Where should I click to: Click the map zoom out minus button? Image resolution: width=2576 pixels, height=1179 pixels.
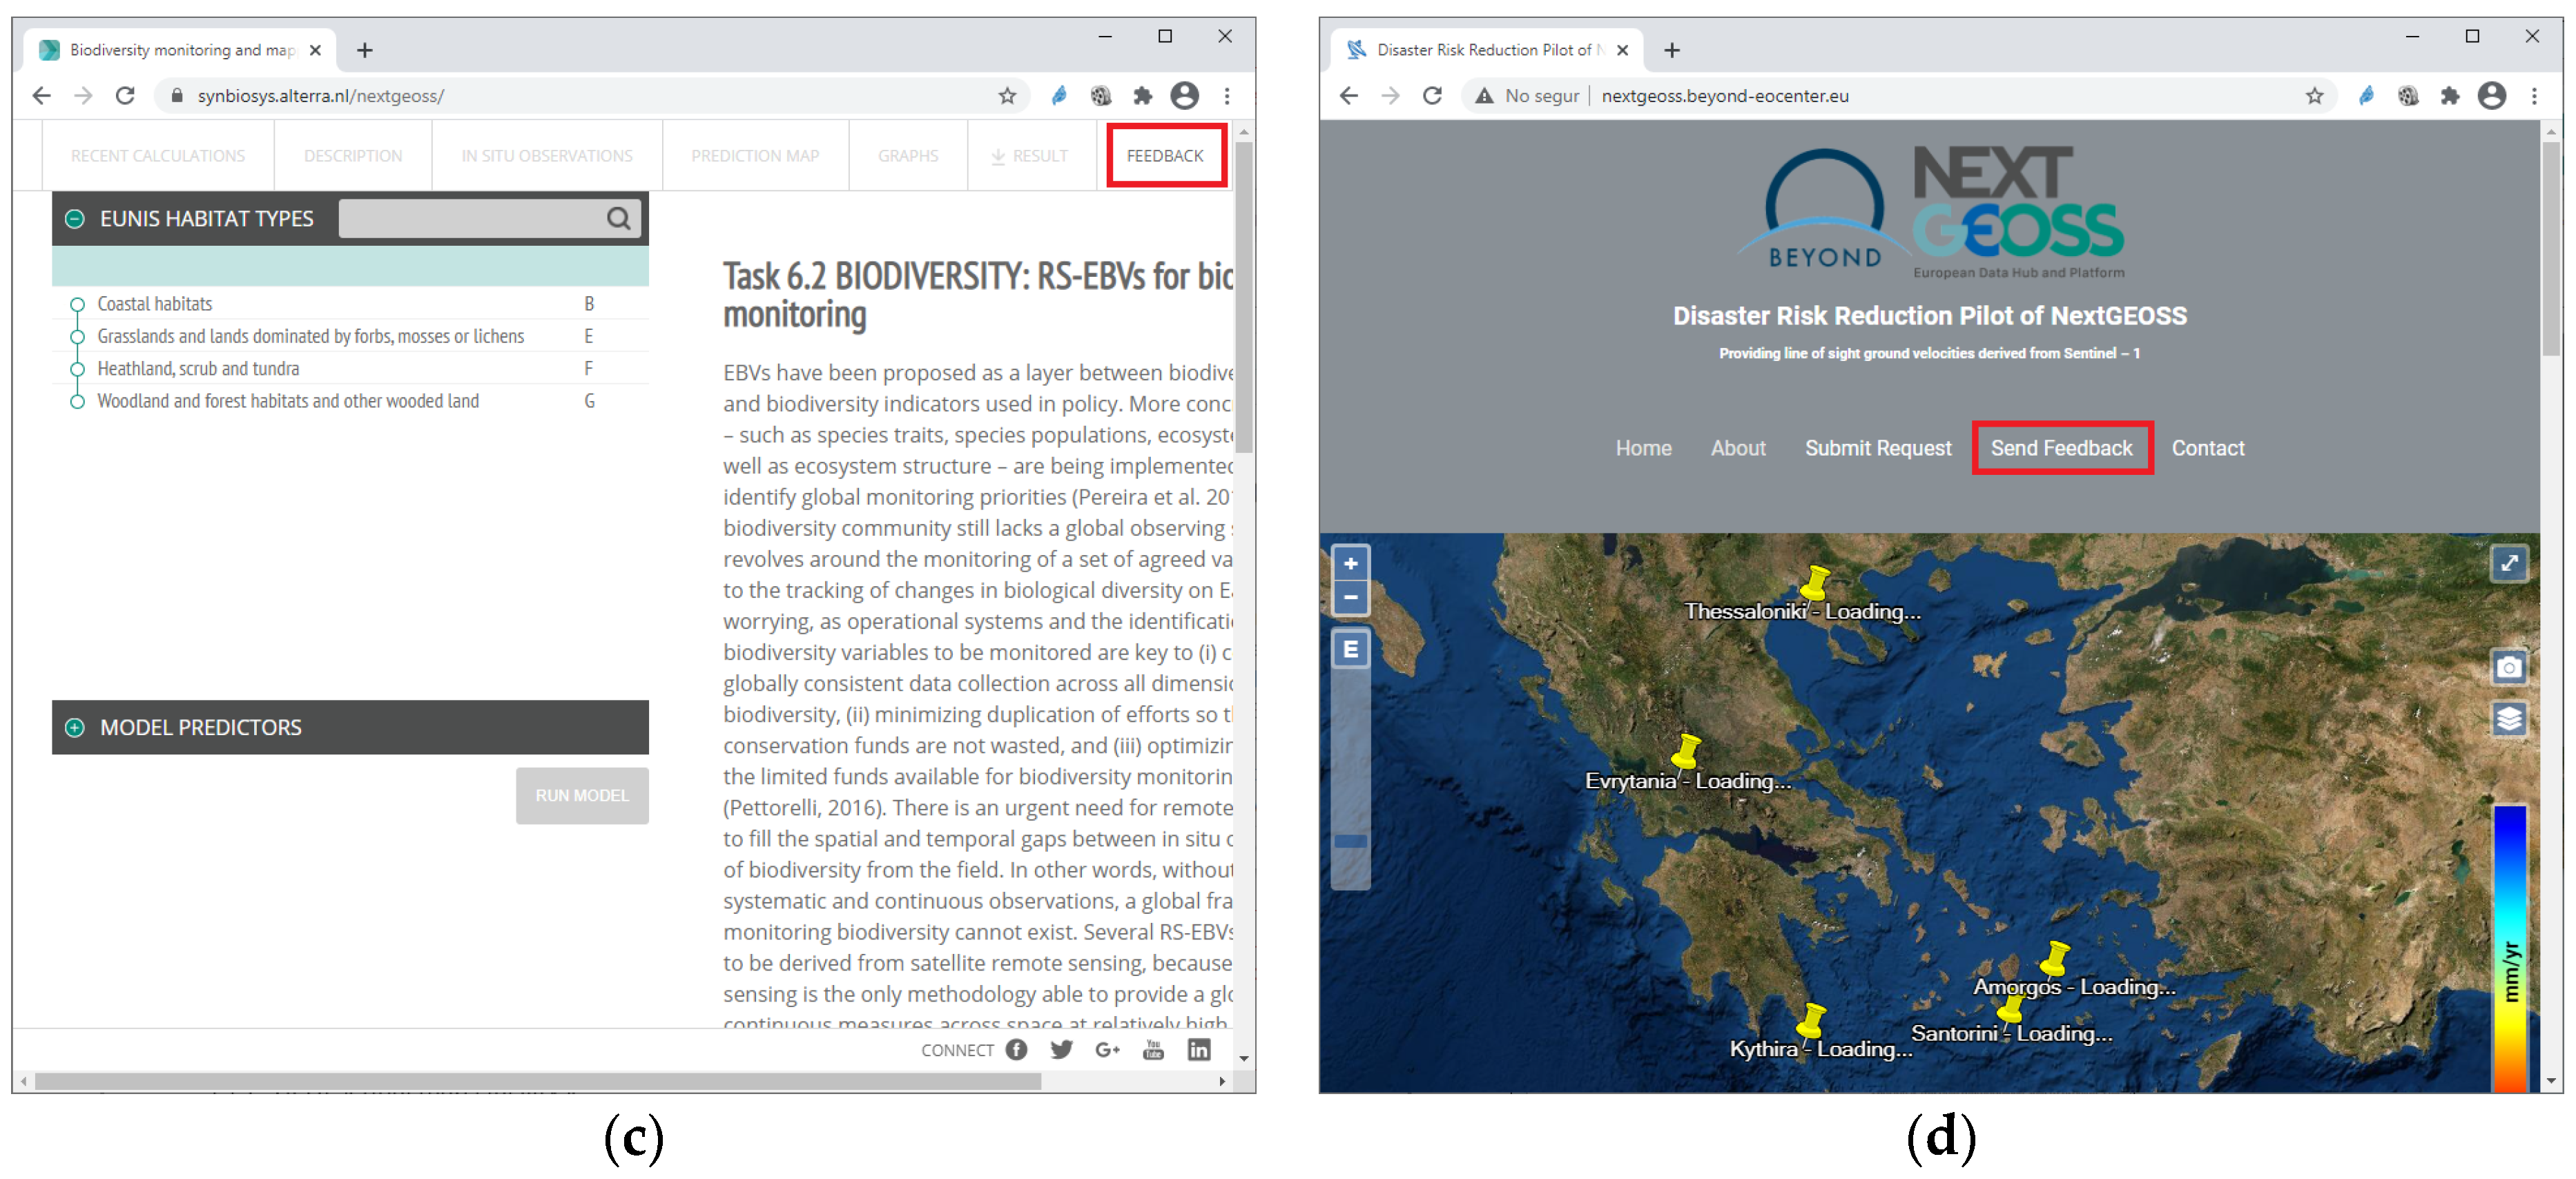(1350, 598)
